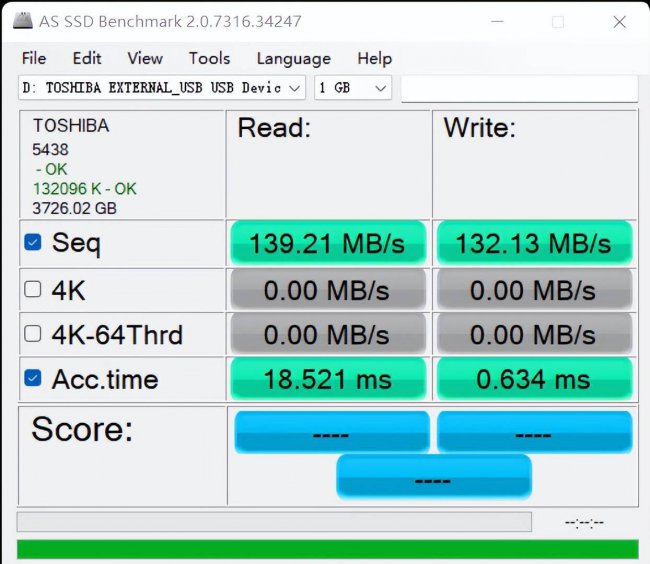Uncheck the Seq test checkbox
The width and height of the screenshot is (650, 564).
pos(33,242)
